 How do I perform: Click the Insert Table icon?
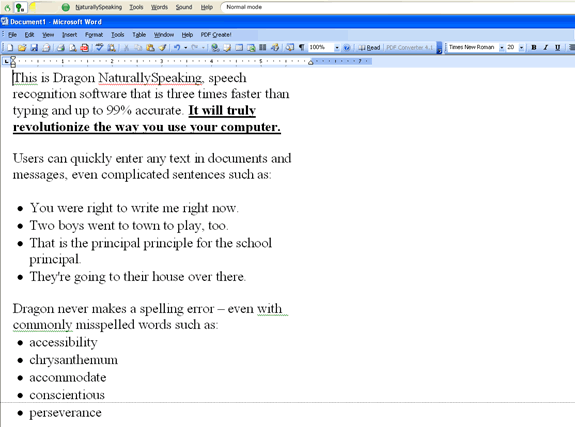click(239, 47)
